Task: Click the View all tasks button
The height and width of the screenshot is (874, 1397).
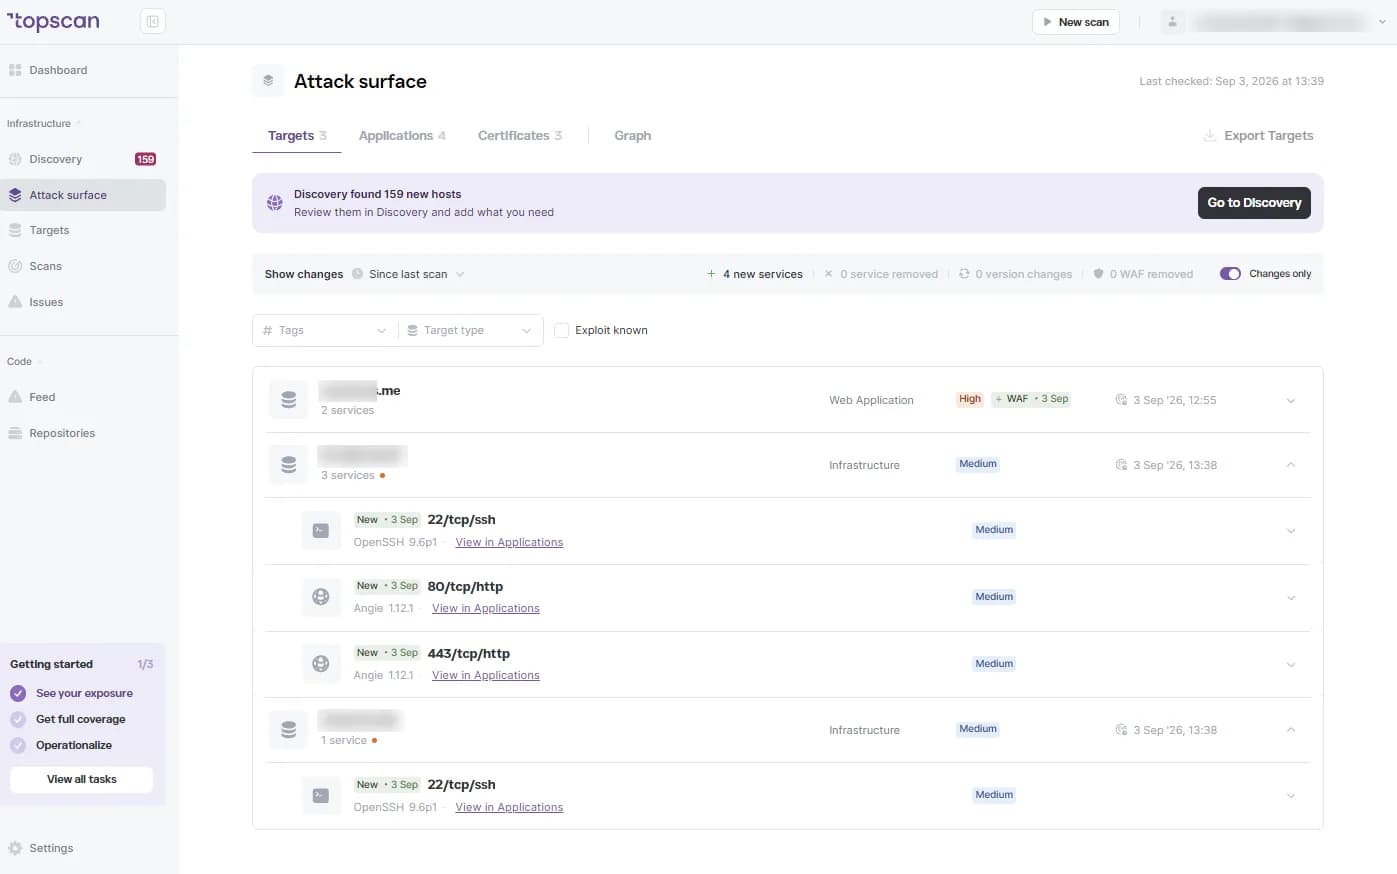Action: [x=82, y=780]
